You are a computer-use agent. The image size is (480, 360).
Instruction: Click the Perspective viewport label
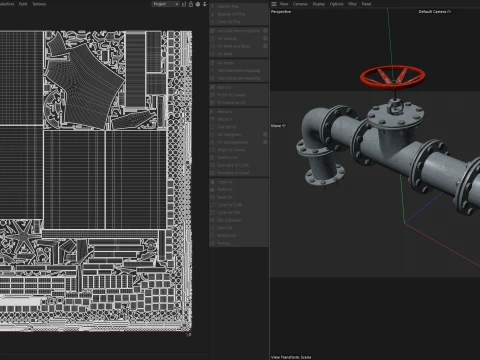pos(281,12)
